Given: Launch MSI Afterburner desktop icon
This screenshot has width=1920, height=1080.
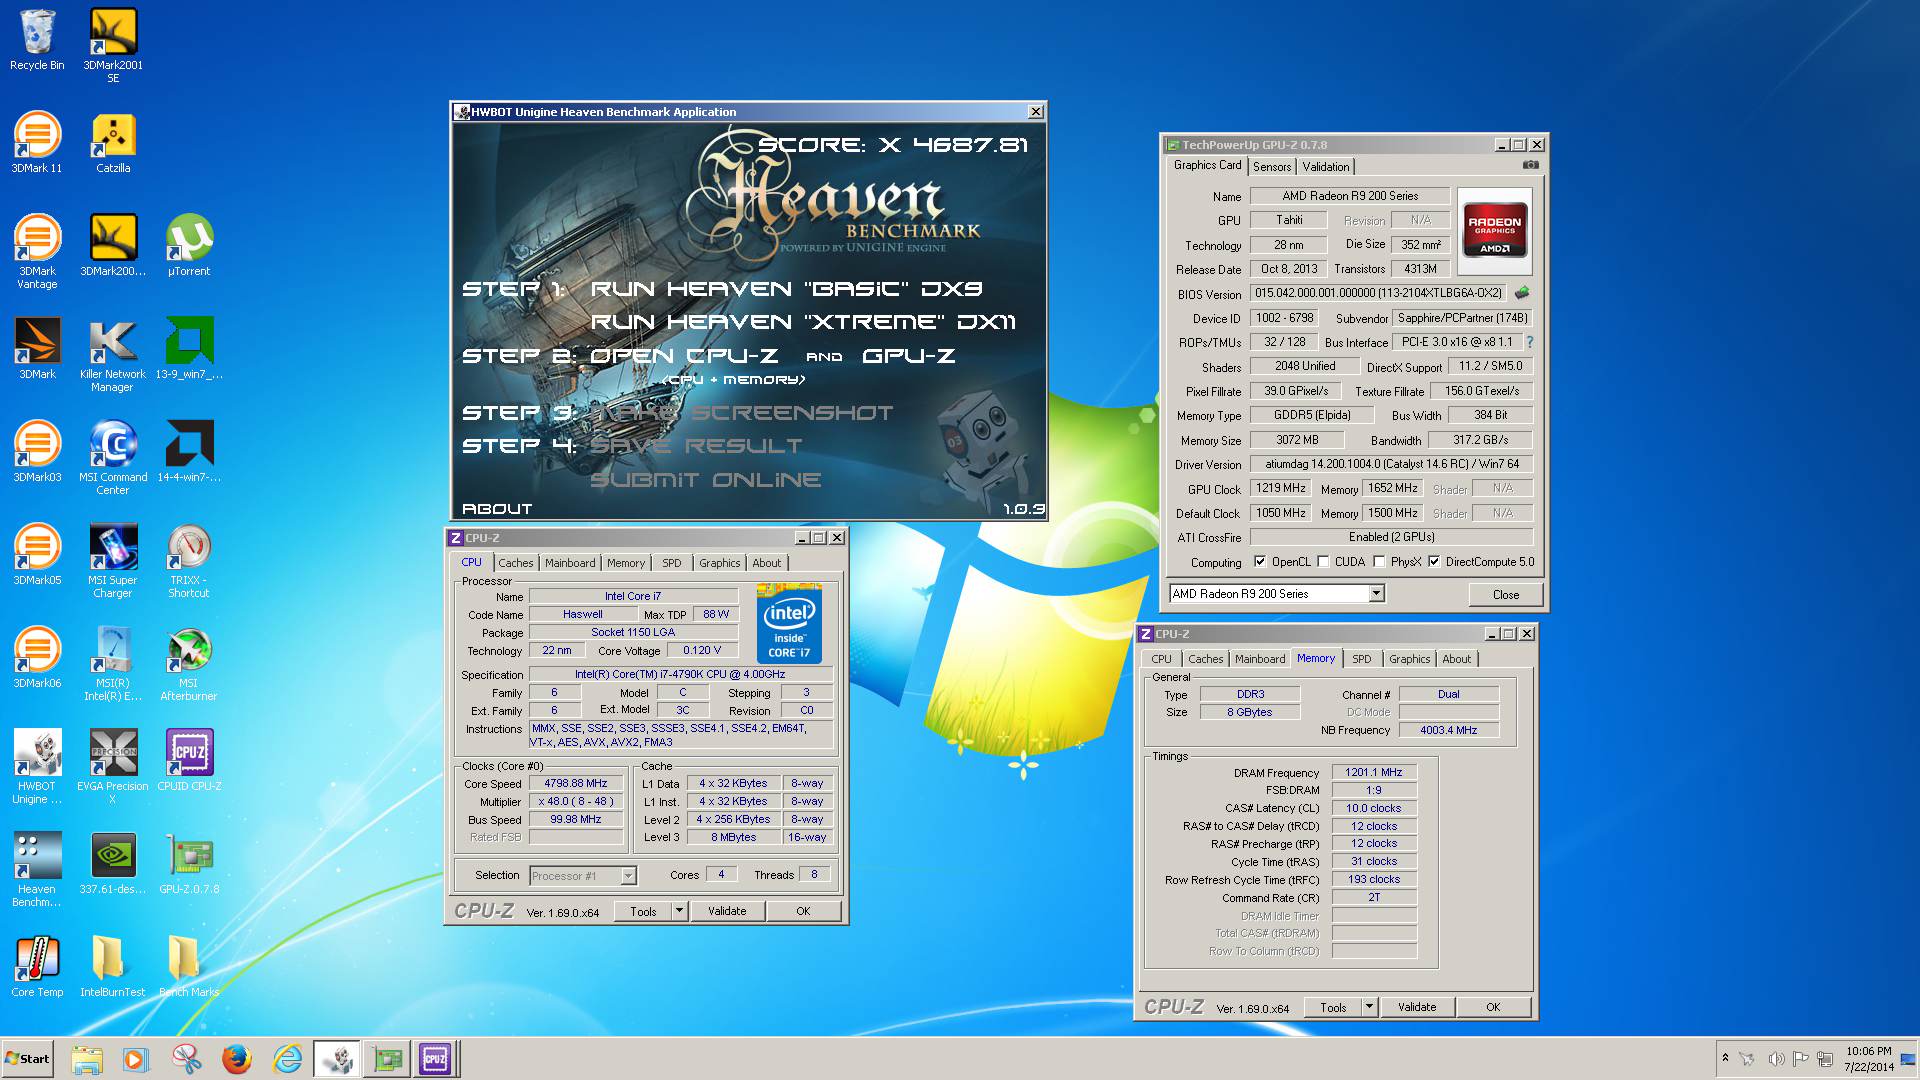Looking at the screenshot, I should (x=189, y=664).
